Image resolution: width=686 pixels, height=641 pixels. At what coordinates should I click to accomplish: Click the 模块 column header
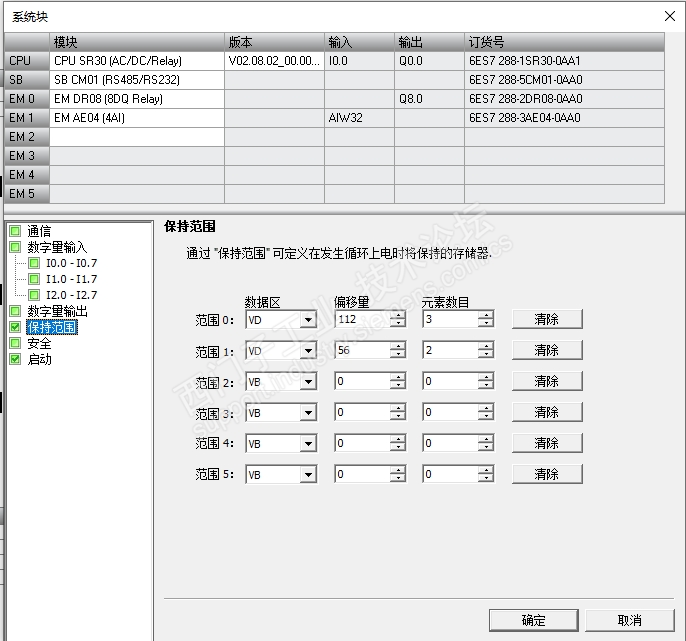(x=137, y=42)
